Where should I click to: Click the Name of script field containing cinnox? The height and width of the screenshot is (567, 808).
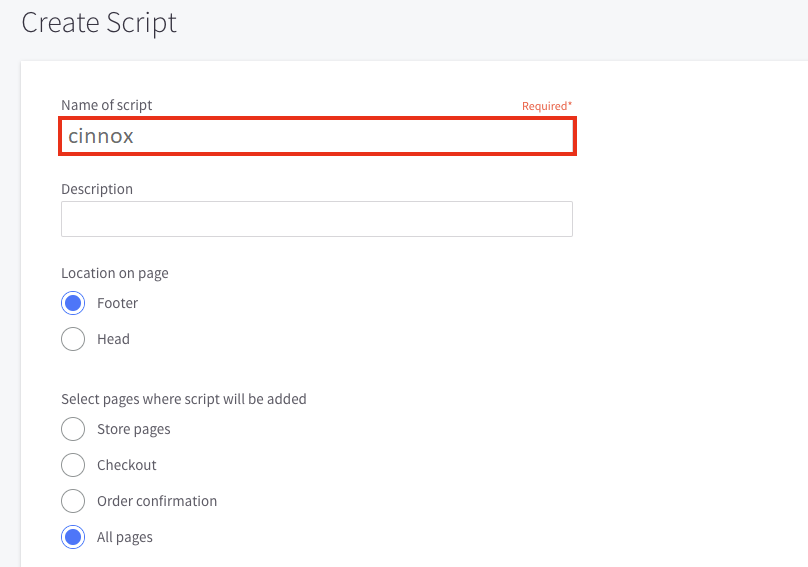pyautogui.click(x=317, y=136)
